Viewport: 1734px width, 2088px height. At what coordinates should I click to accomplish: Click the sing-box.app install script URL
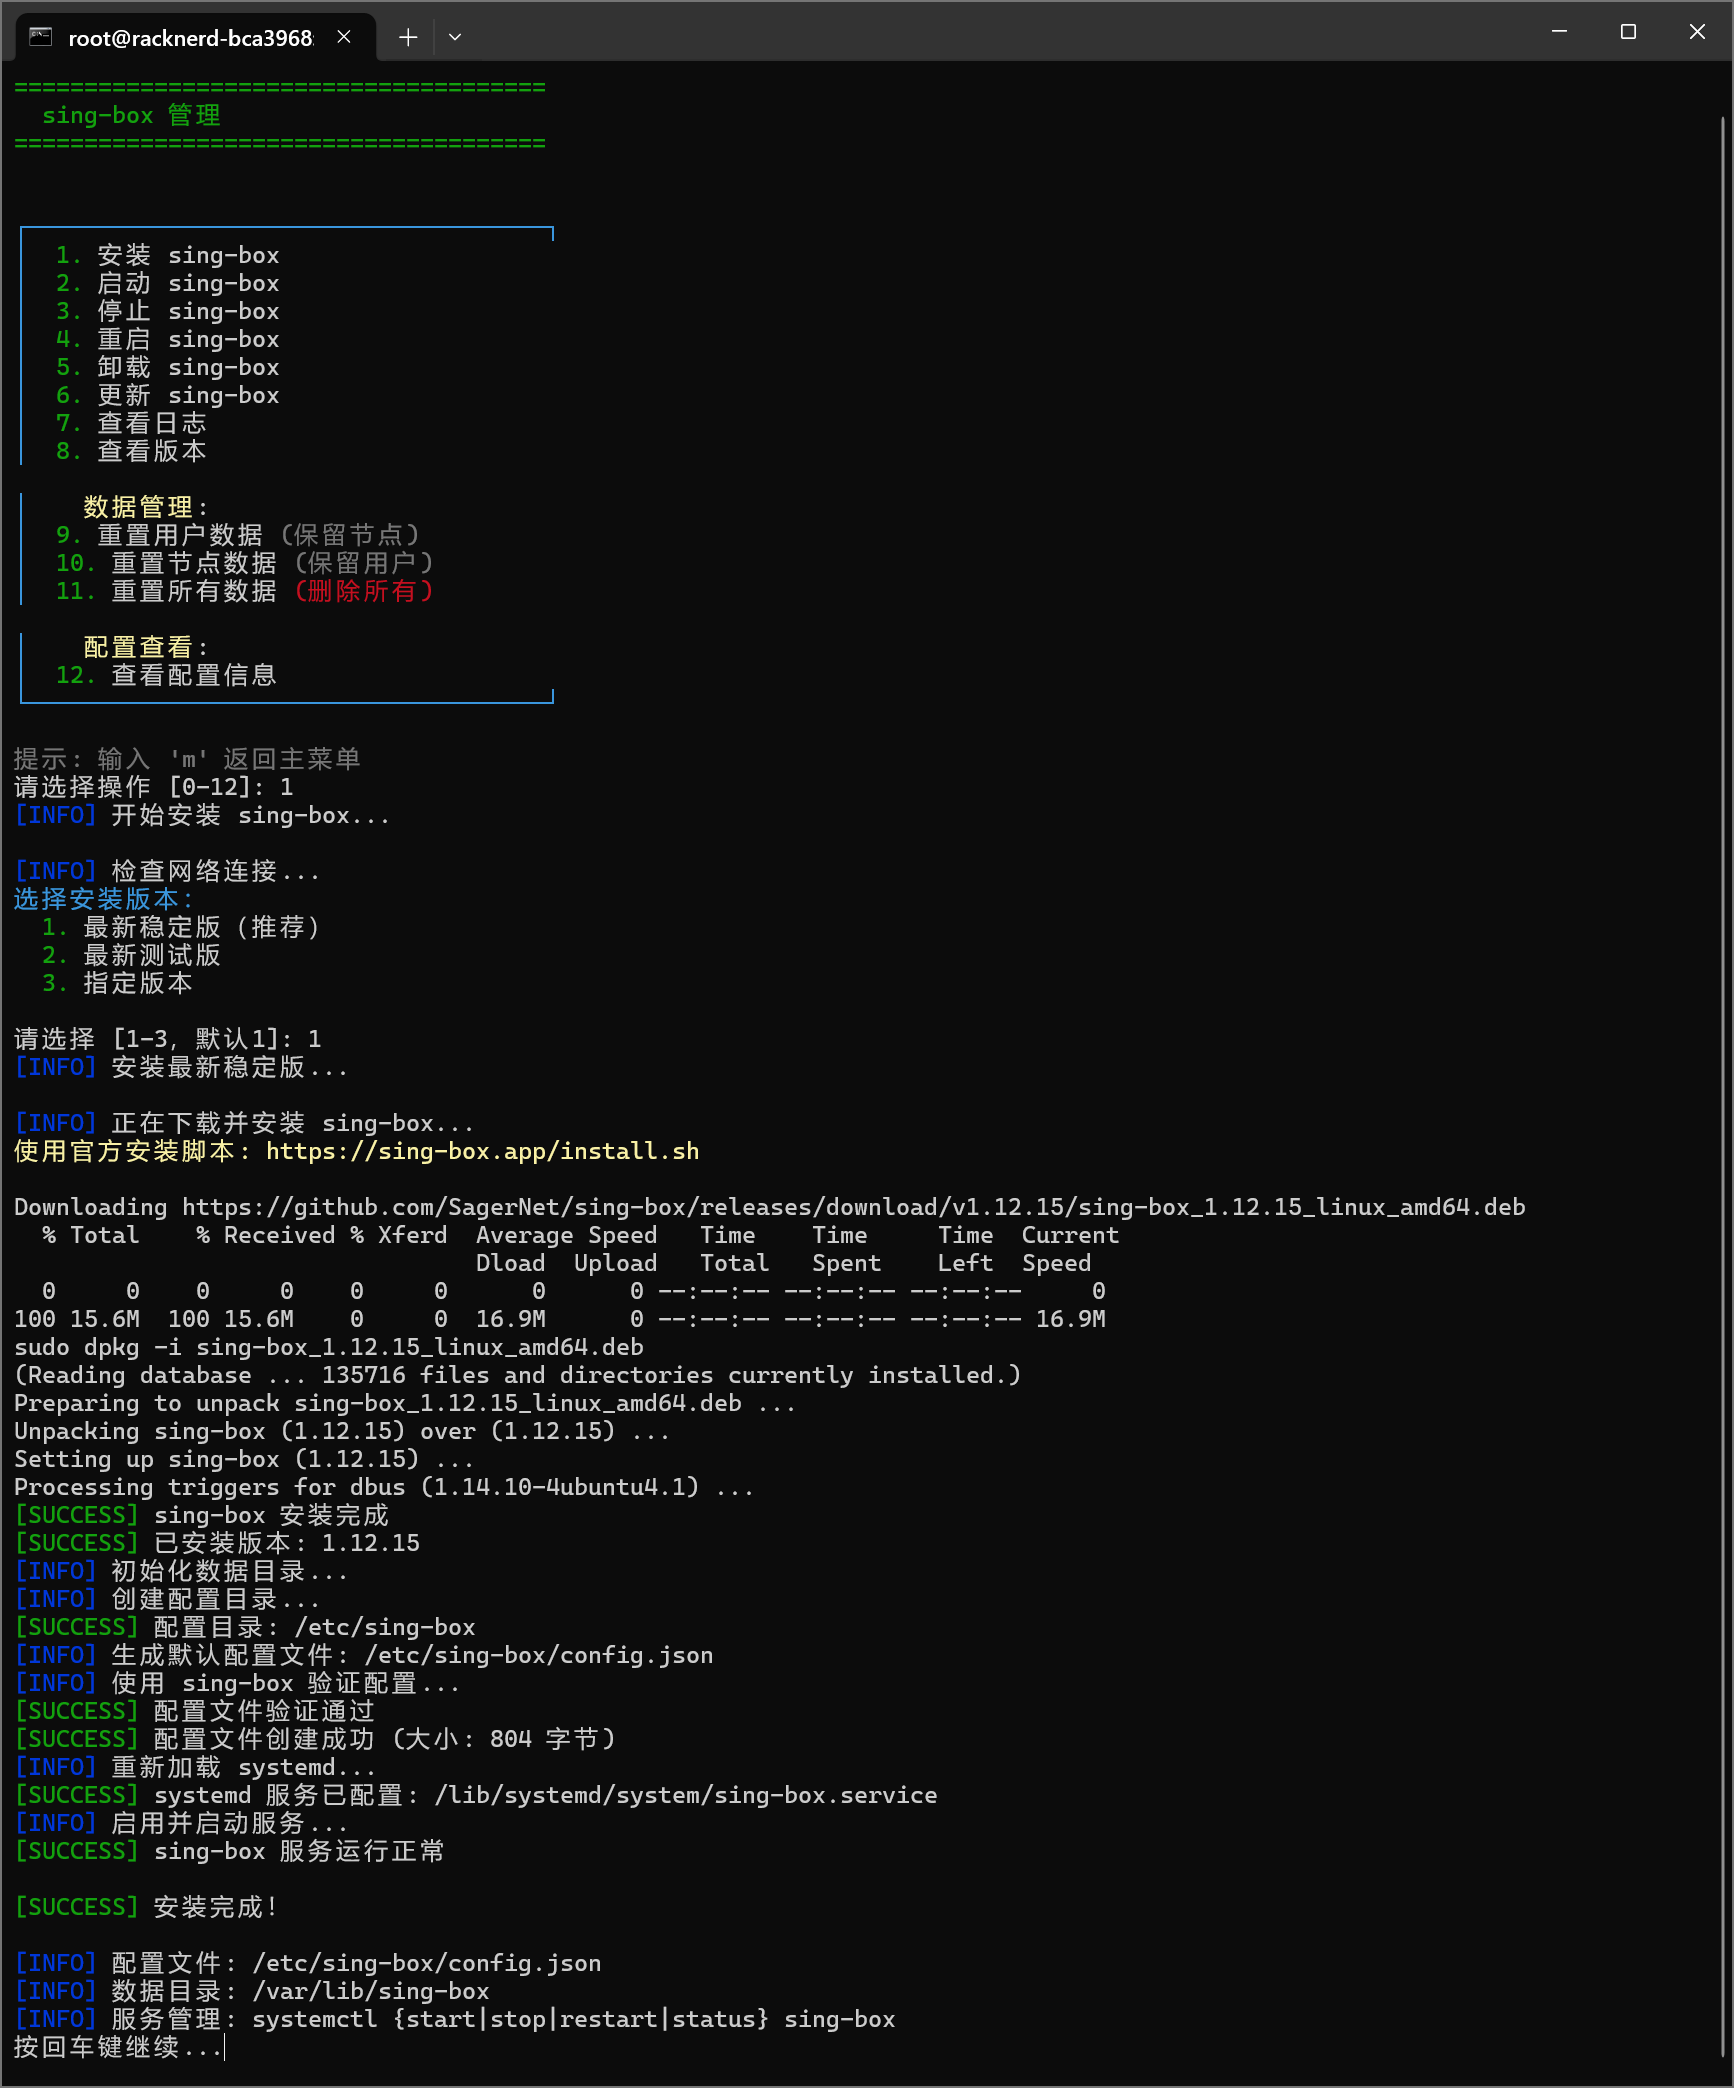(x=482, y=1151)
